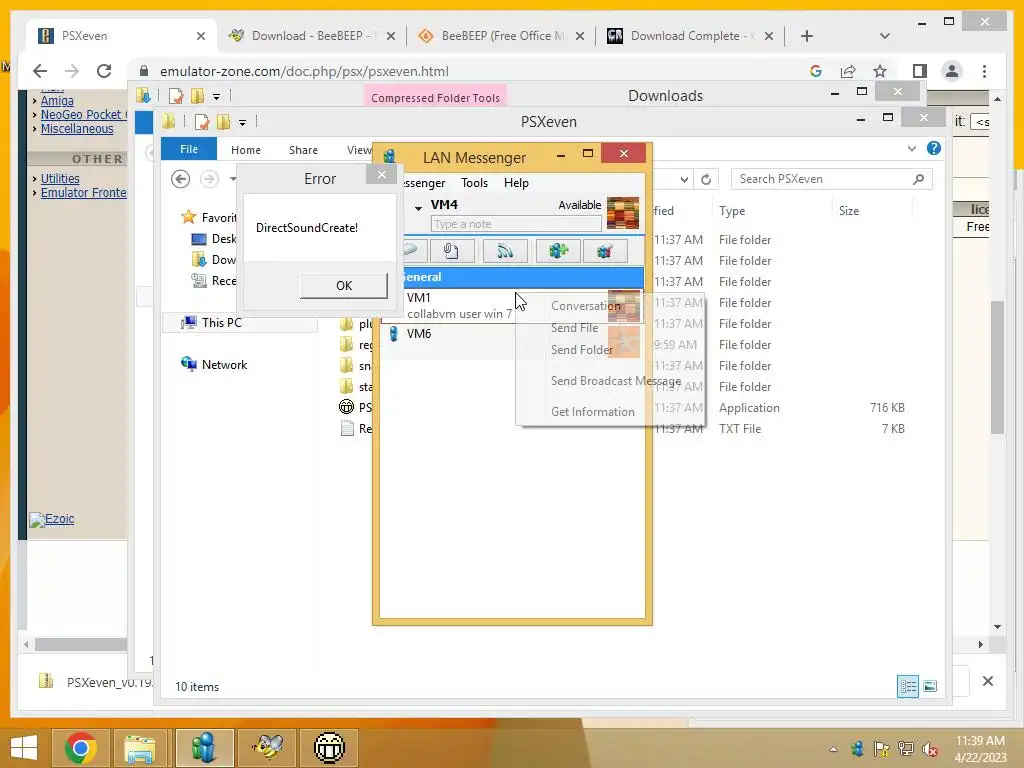Click the explorer Forward arrow button

click(209, 179)
